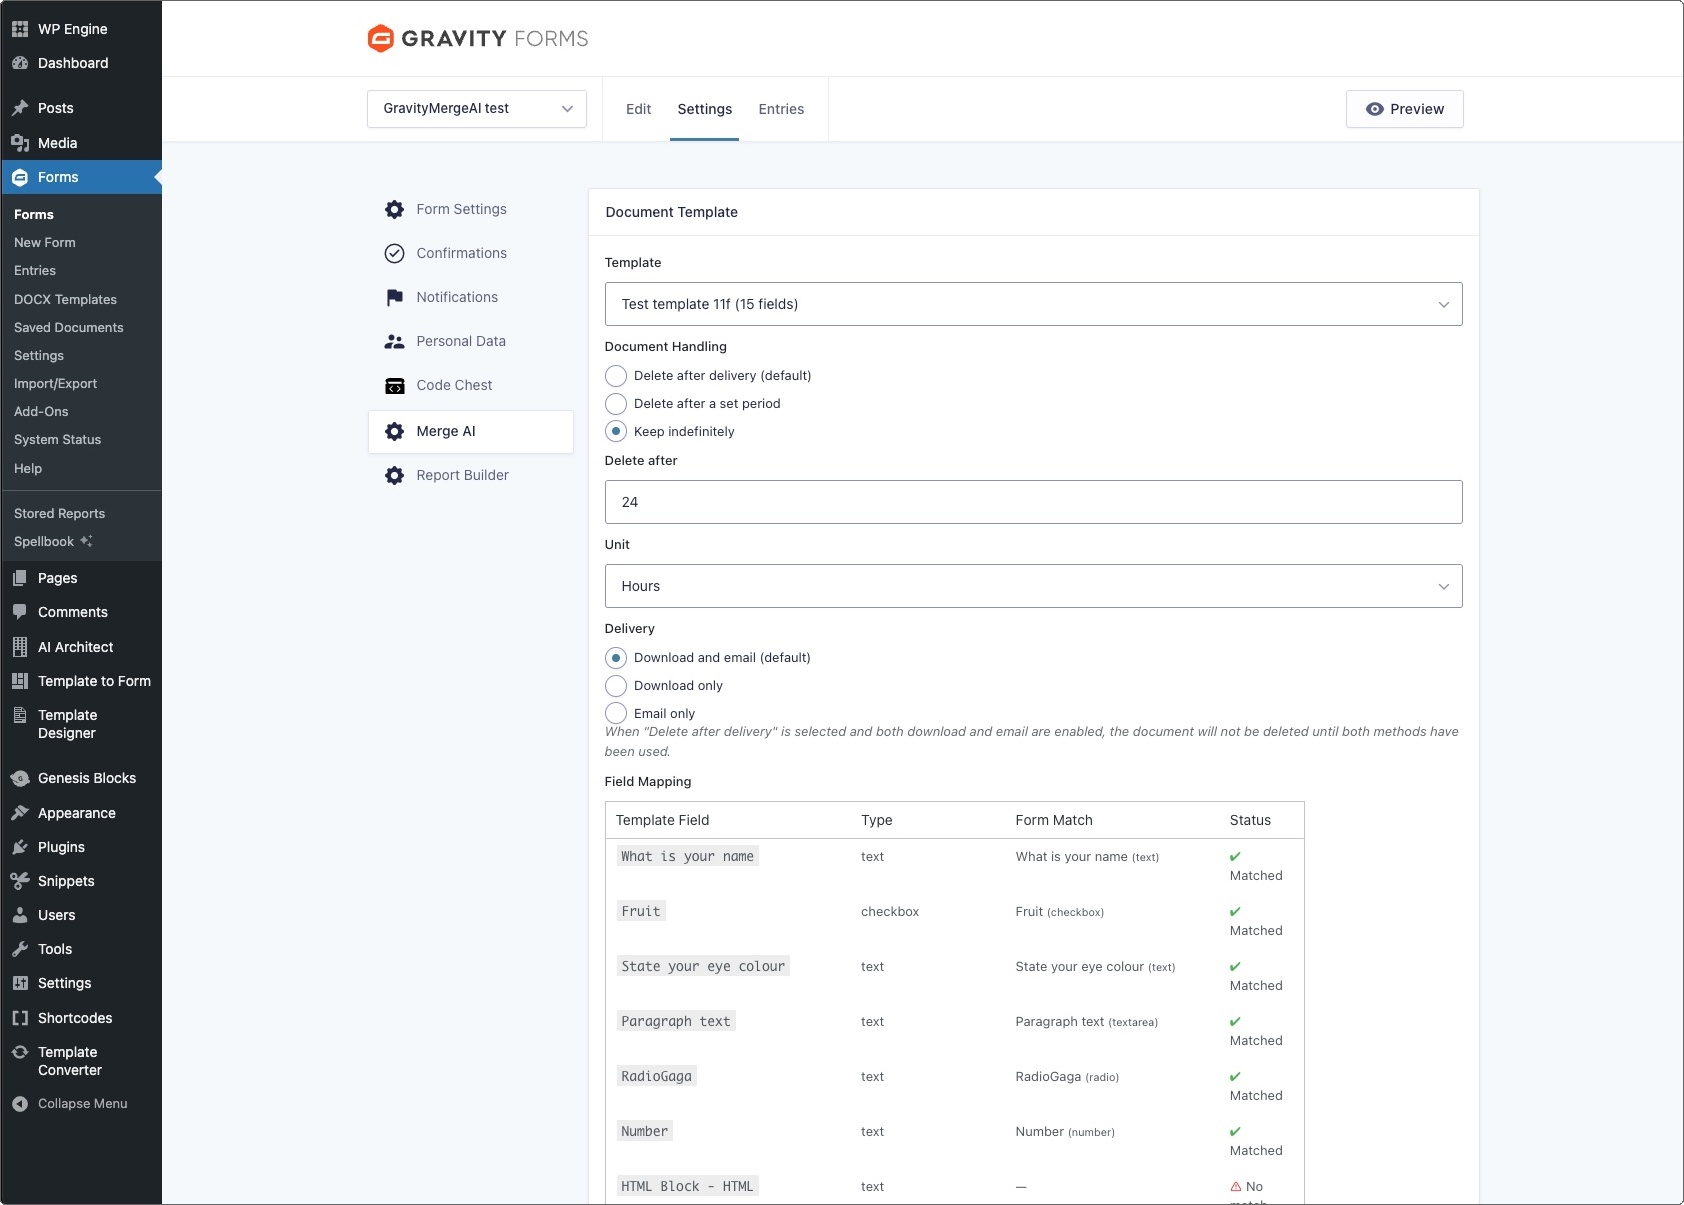Click the Code Chest icon
Viewport: 1684px width, 1205px height.
(x=394, y=385)
